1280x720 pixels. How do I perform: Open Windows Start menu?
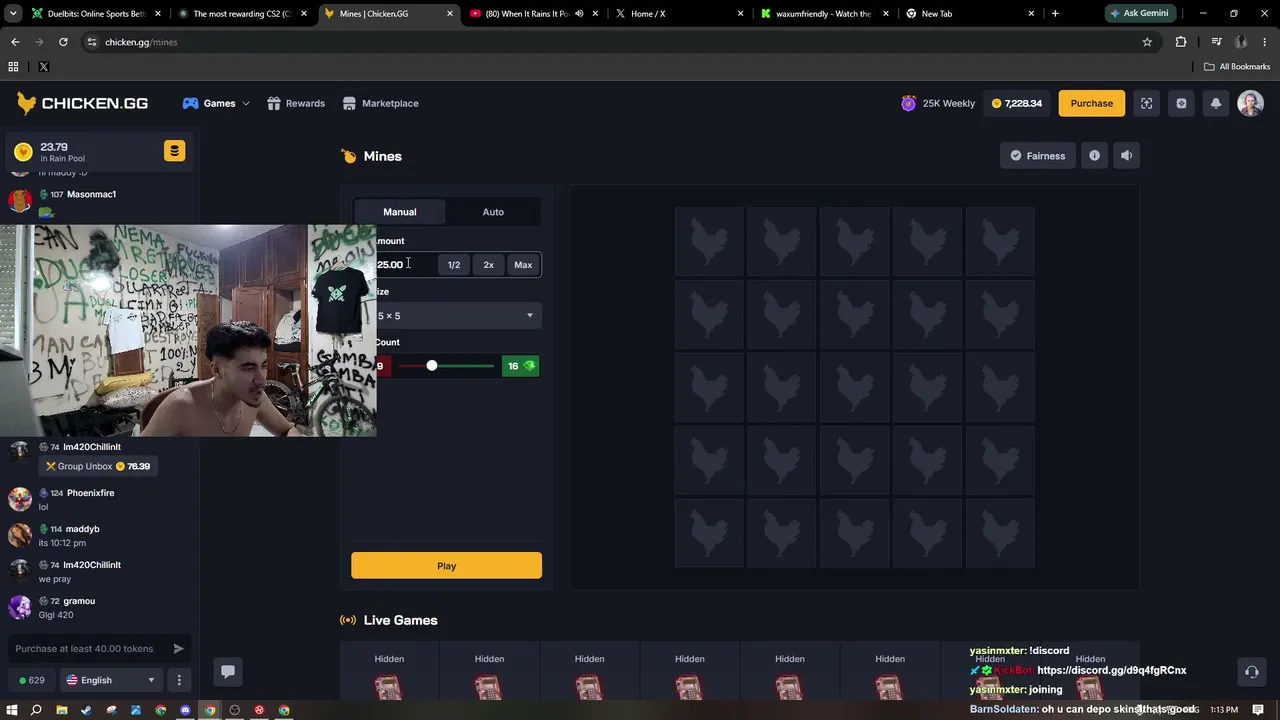pos(11,710)
